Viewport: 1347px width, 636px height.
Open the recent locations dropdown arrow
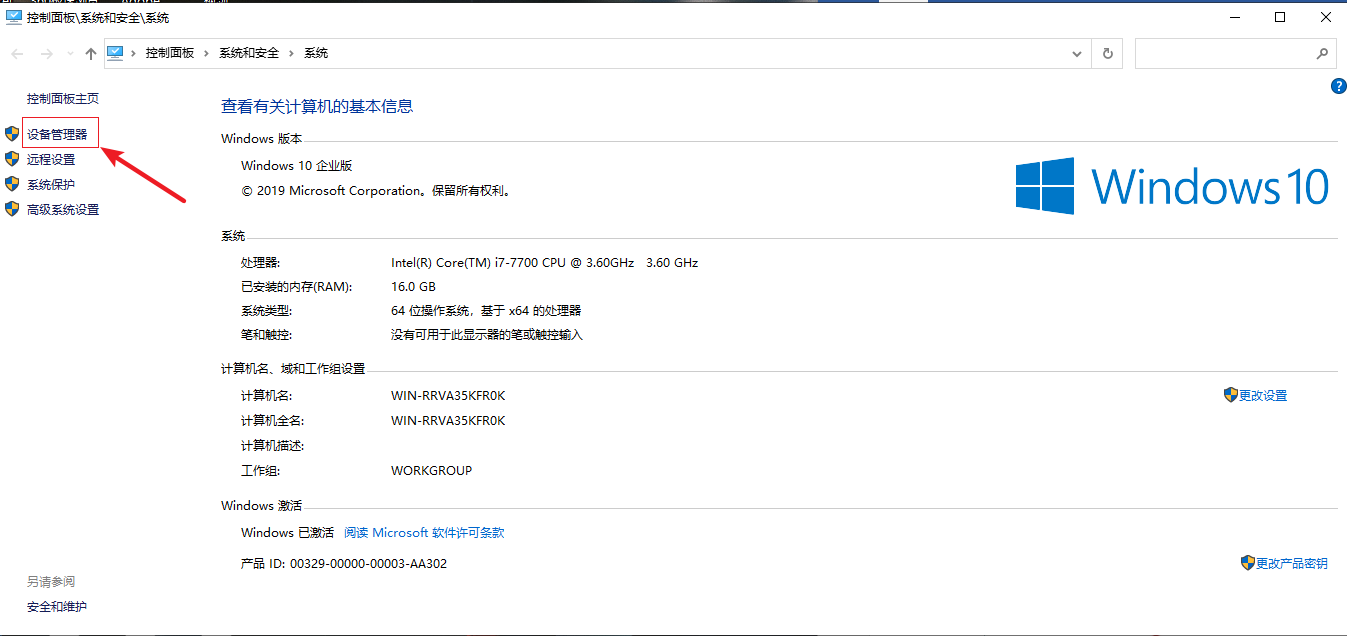[68, 54]
